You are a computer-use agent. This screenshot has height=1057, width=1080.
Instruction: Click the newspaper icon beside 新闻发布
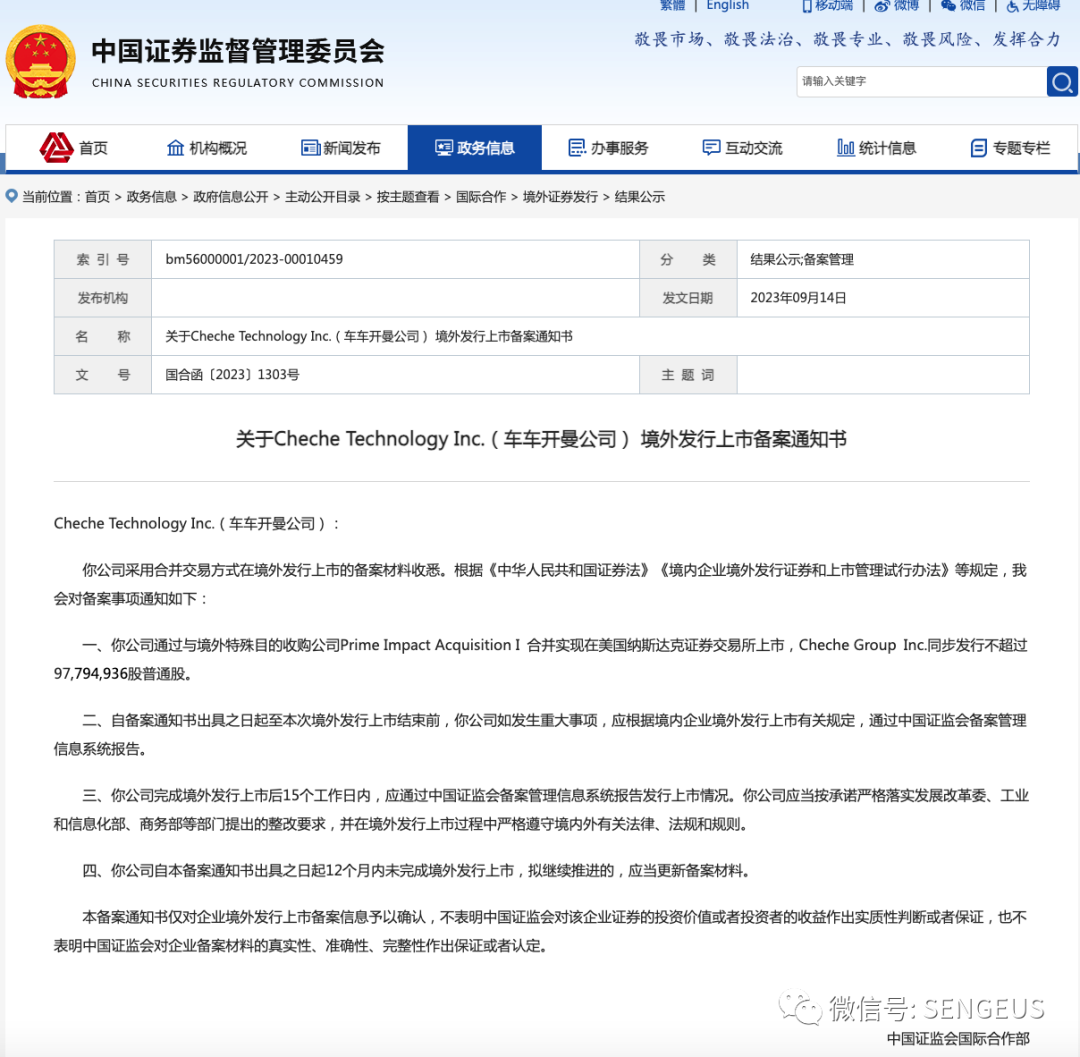(310, 148)
